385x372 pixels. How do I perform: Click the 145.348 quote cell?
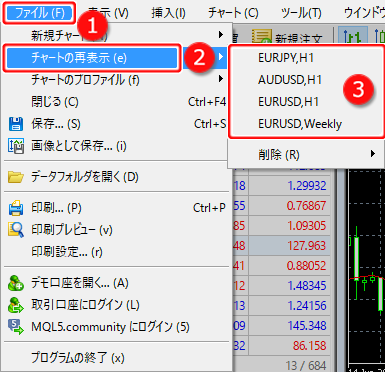[289, 326]
